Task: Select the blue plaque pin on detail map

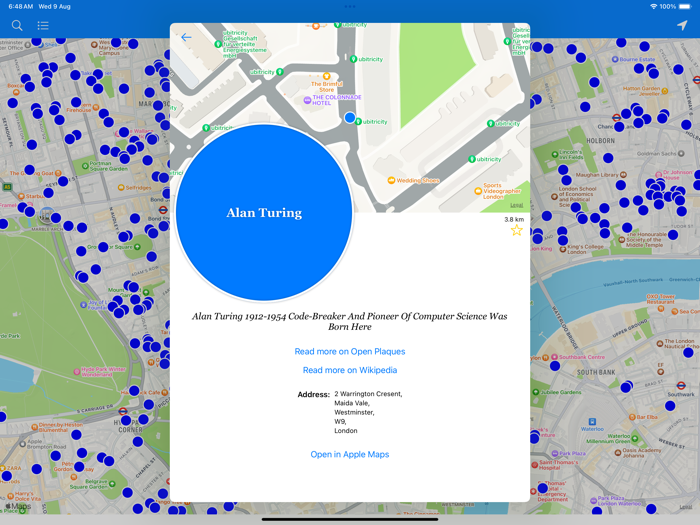Action: pos(350,117)
